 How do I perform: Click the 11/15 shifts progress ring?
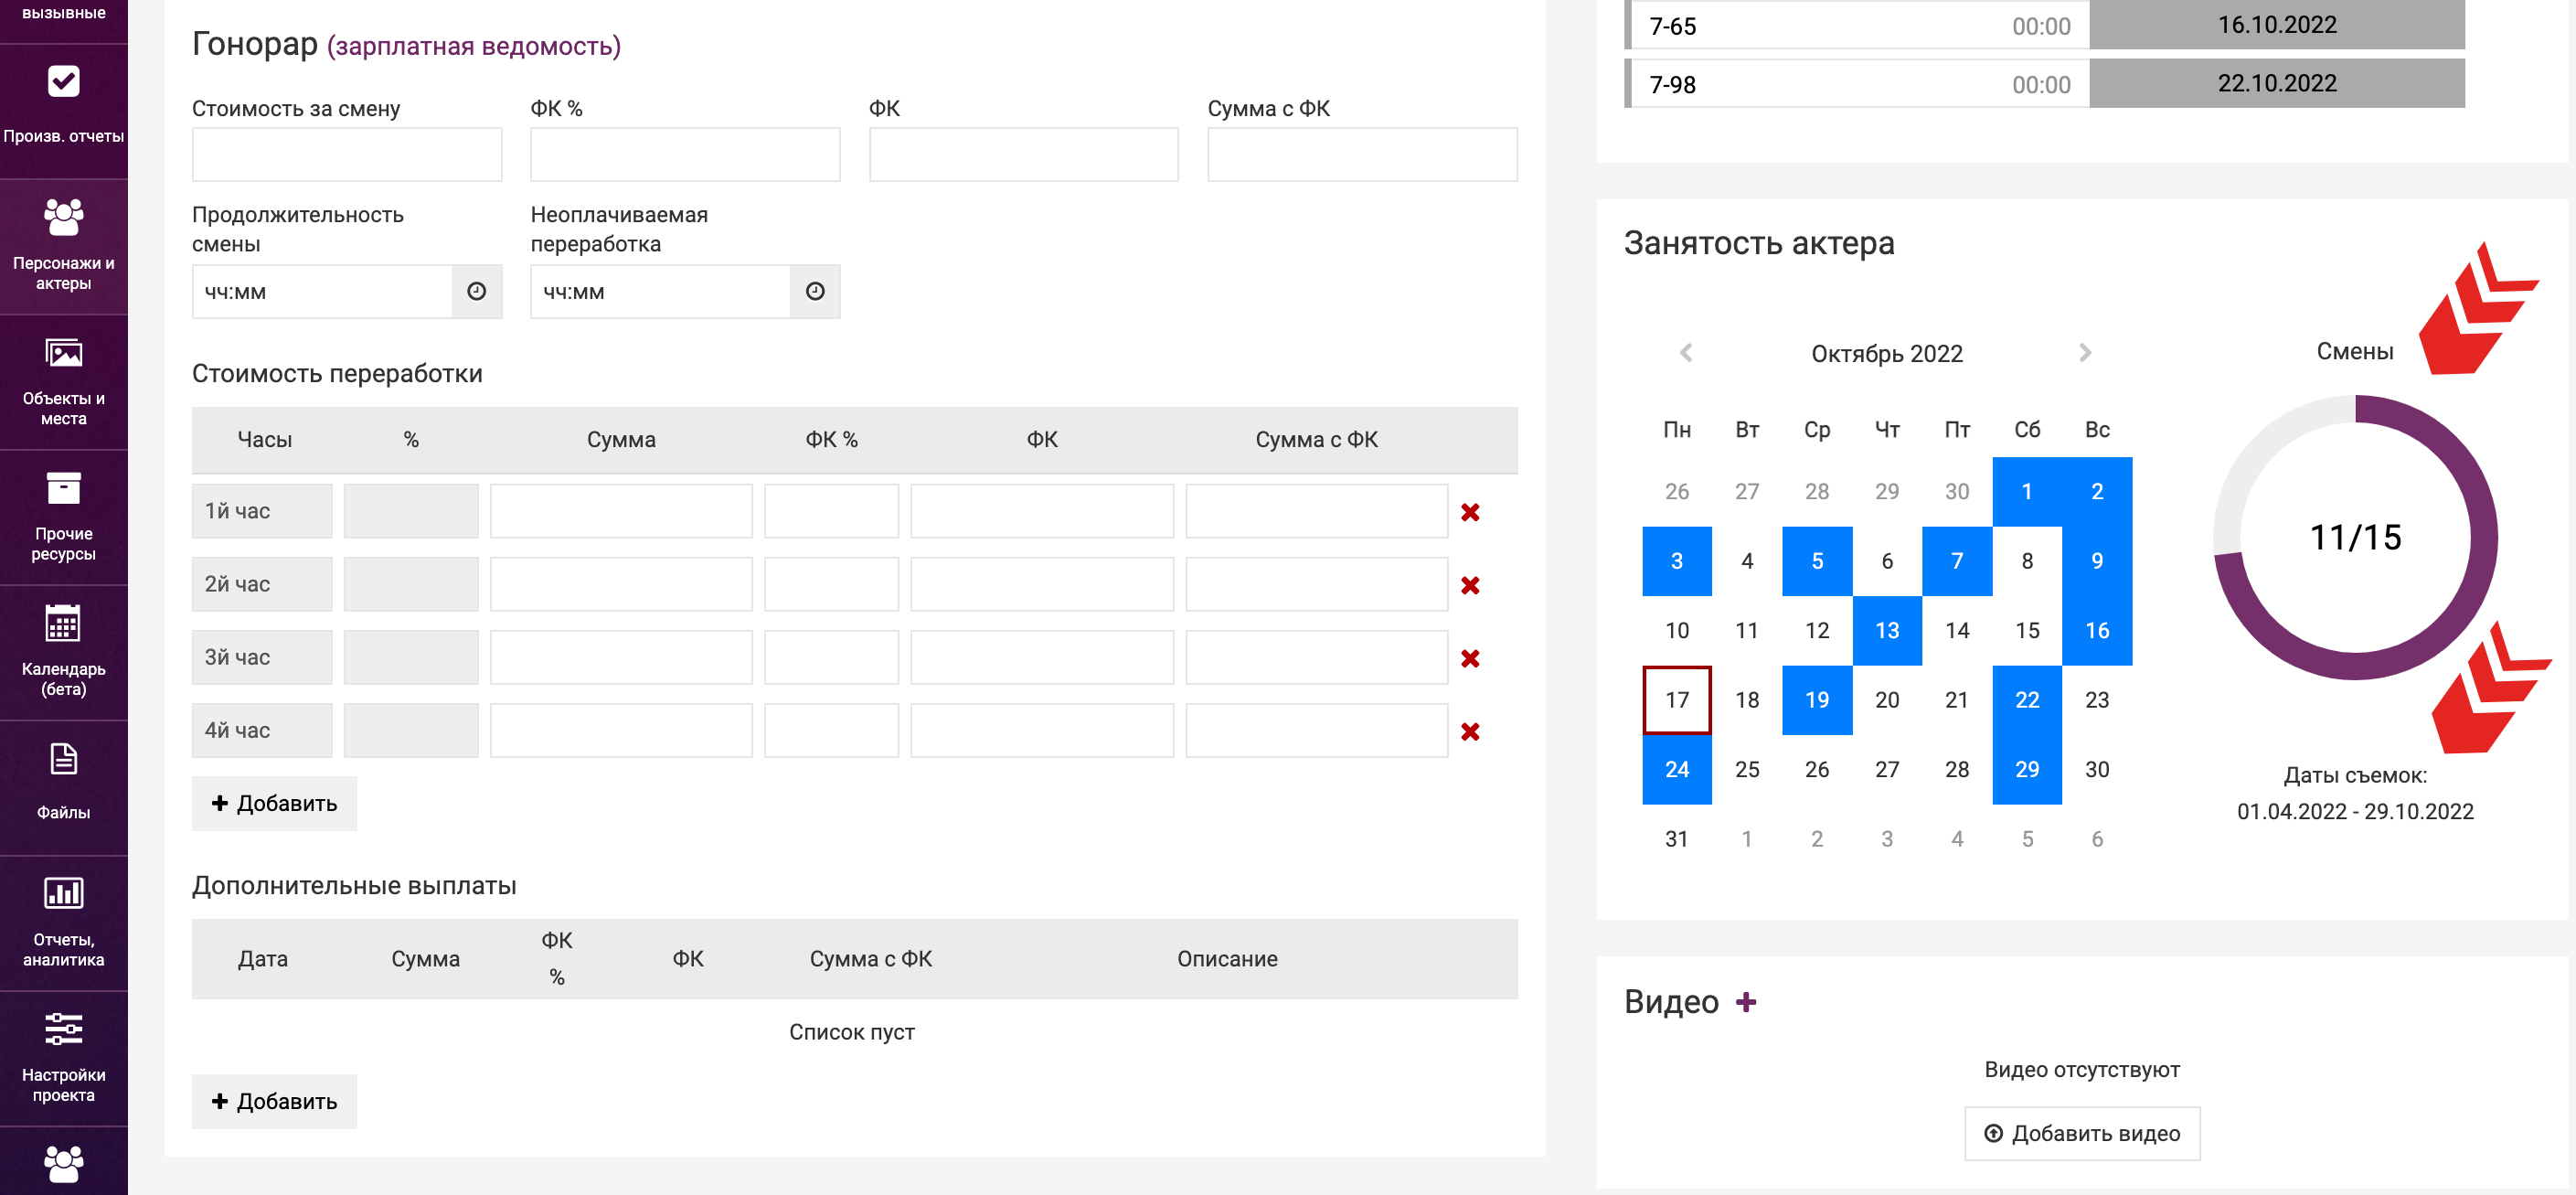pos(2355,538)
